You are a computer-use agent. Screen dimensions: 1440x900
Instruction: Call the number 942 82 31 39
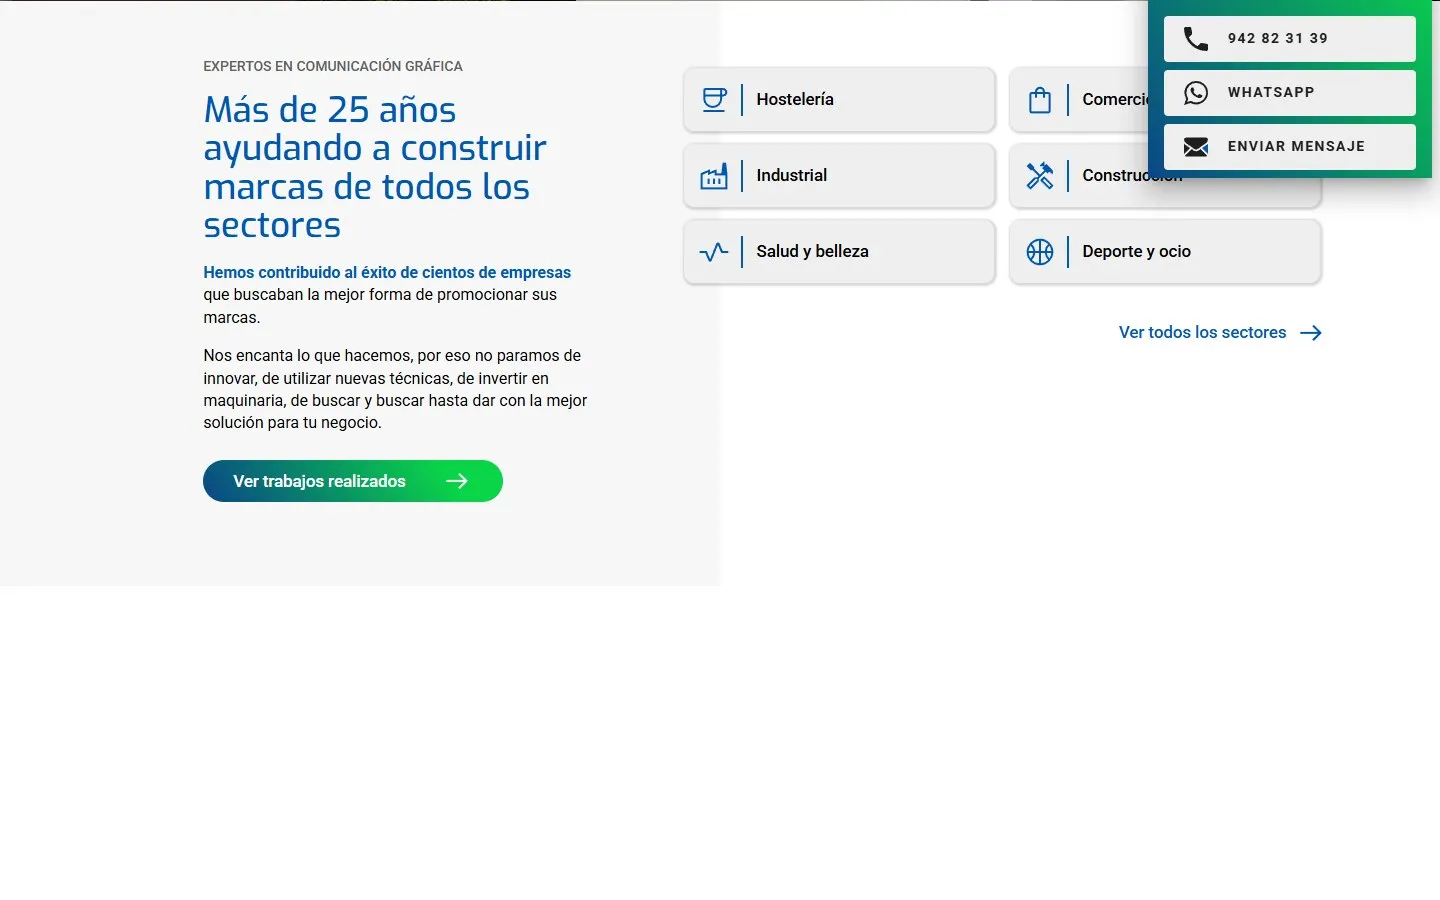coord(1290,39)
